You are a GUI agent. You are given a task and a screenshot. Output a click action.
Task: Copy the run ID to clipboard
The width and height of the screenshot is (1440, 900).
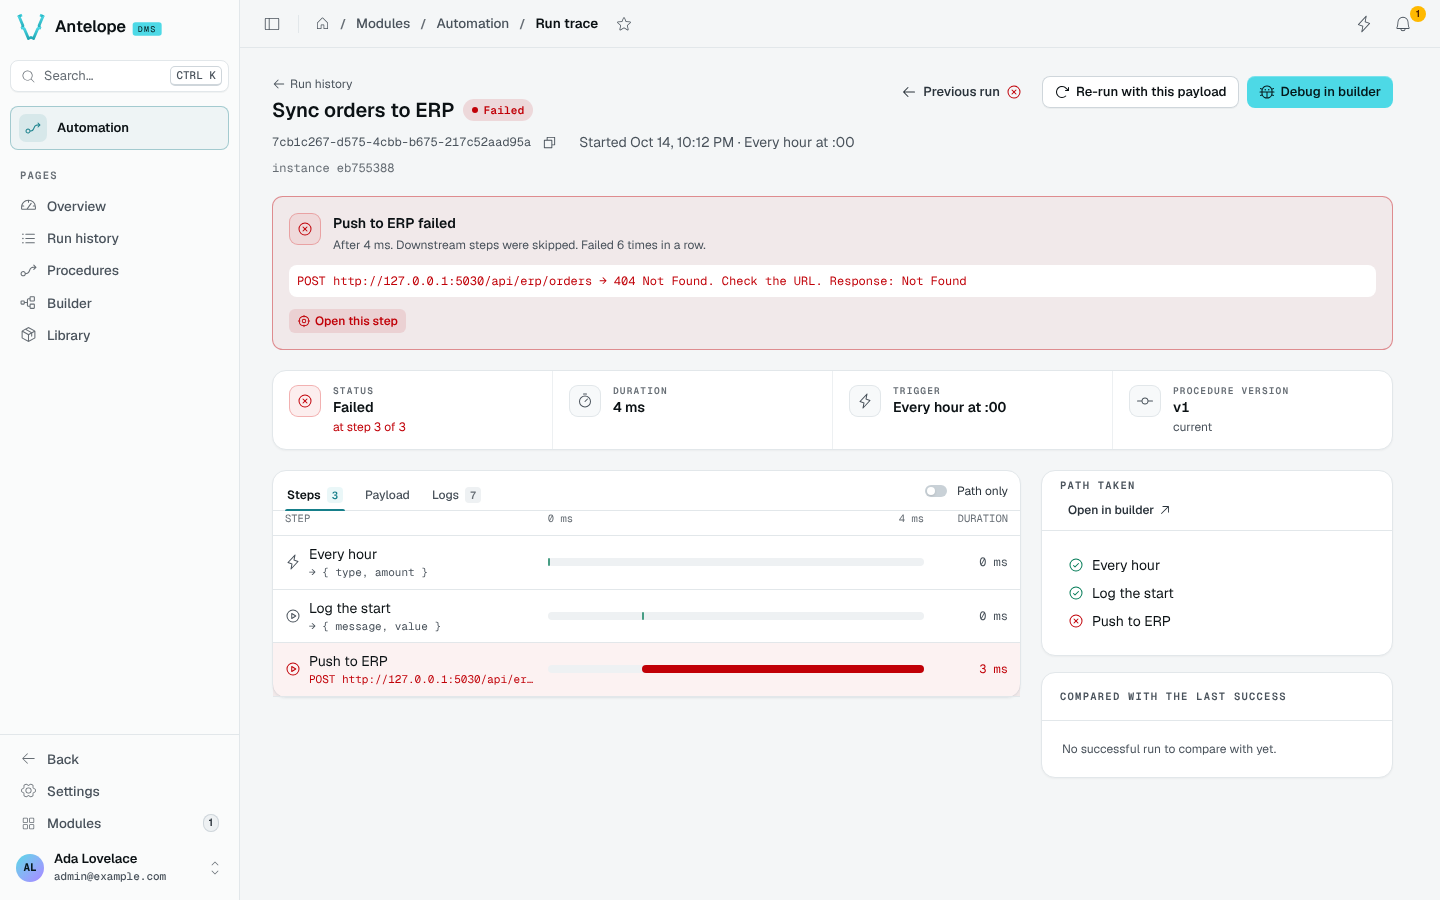pyautogui.click(x=549, y=143)
